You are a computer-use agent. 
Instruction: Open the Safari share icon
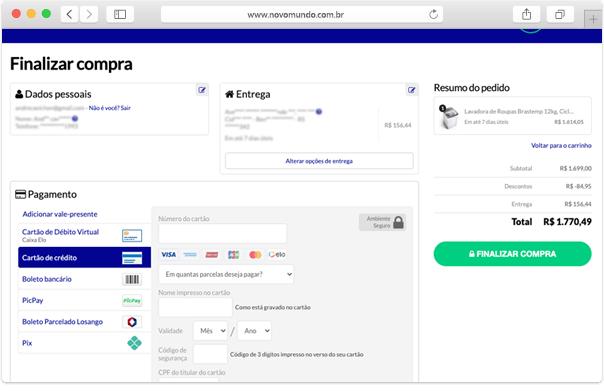pos(526,15)
